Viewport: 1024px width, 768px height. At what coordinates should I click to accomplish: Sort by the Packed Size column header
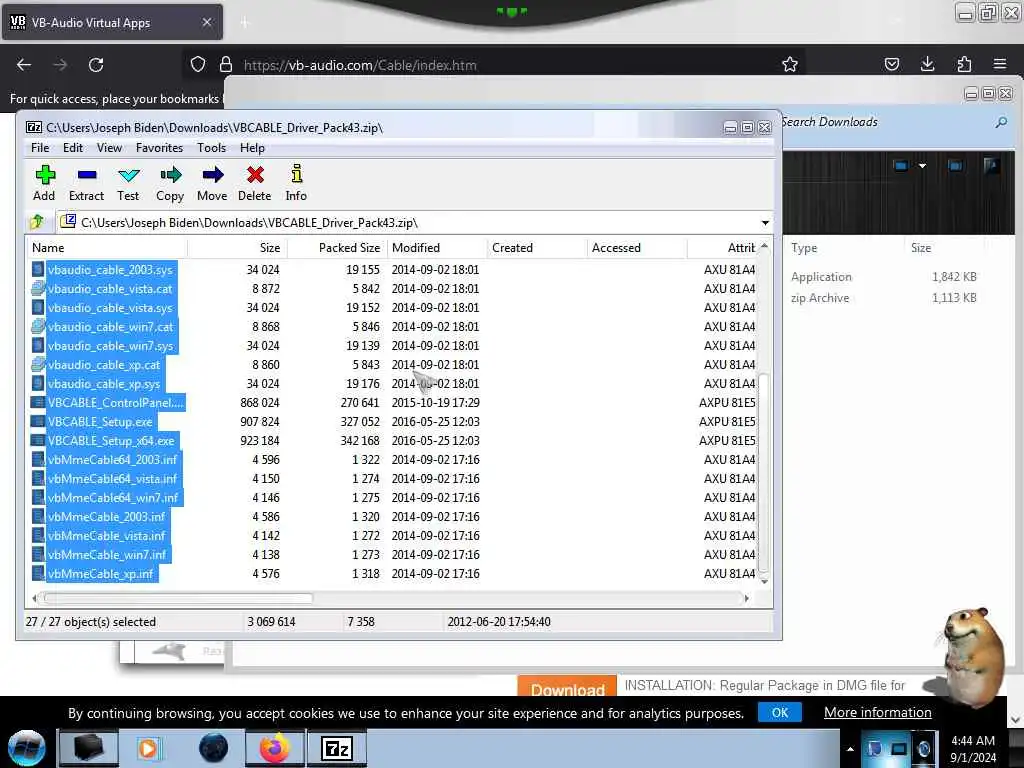(337, 248)
